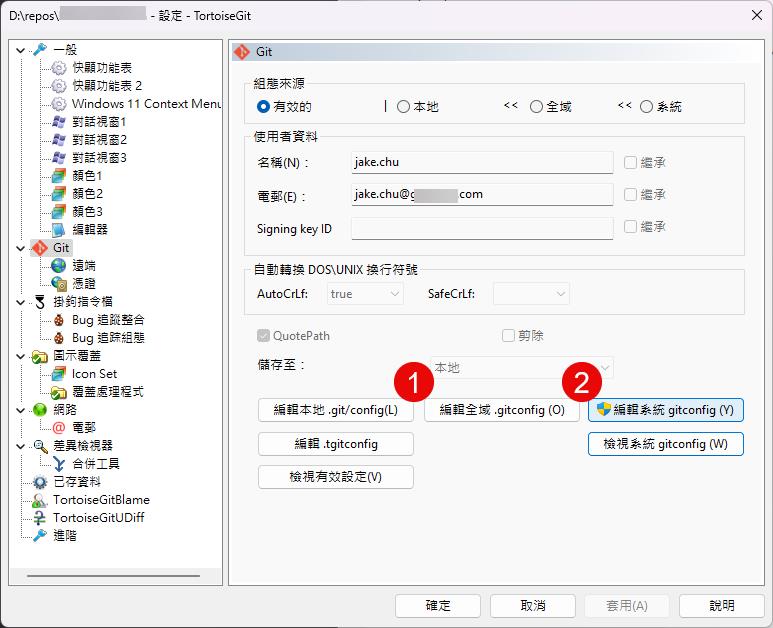Click the gear icon beside 已存資料
This screenshot has width=773, height=628.
coord(39,482)
